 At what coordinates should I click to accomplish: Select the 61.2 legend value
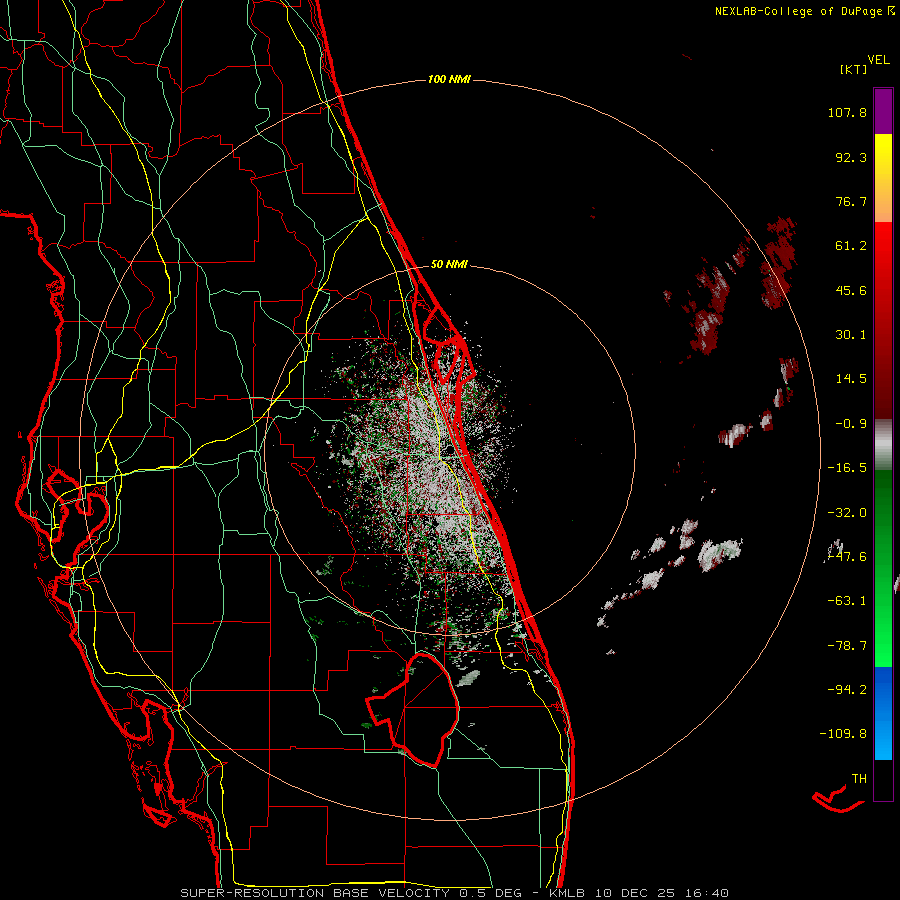[x=851, y=246]
